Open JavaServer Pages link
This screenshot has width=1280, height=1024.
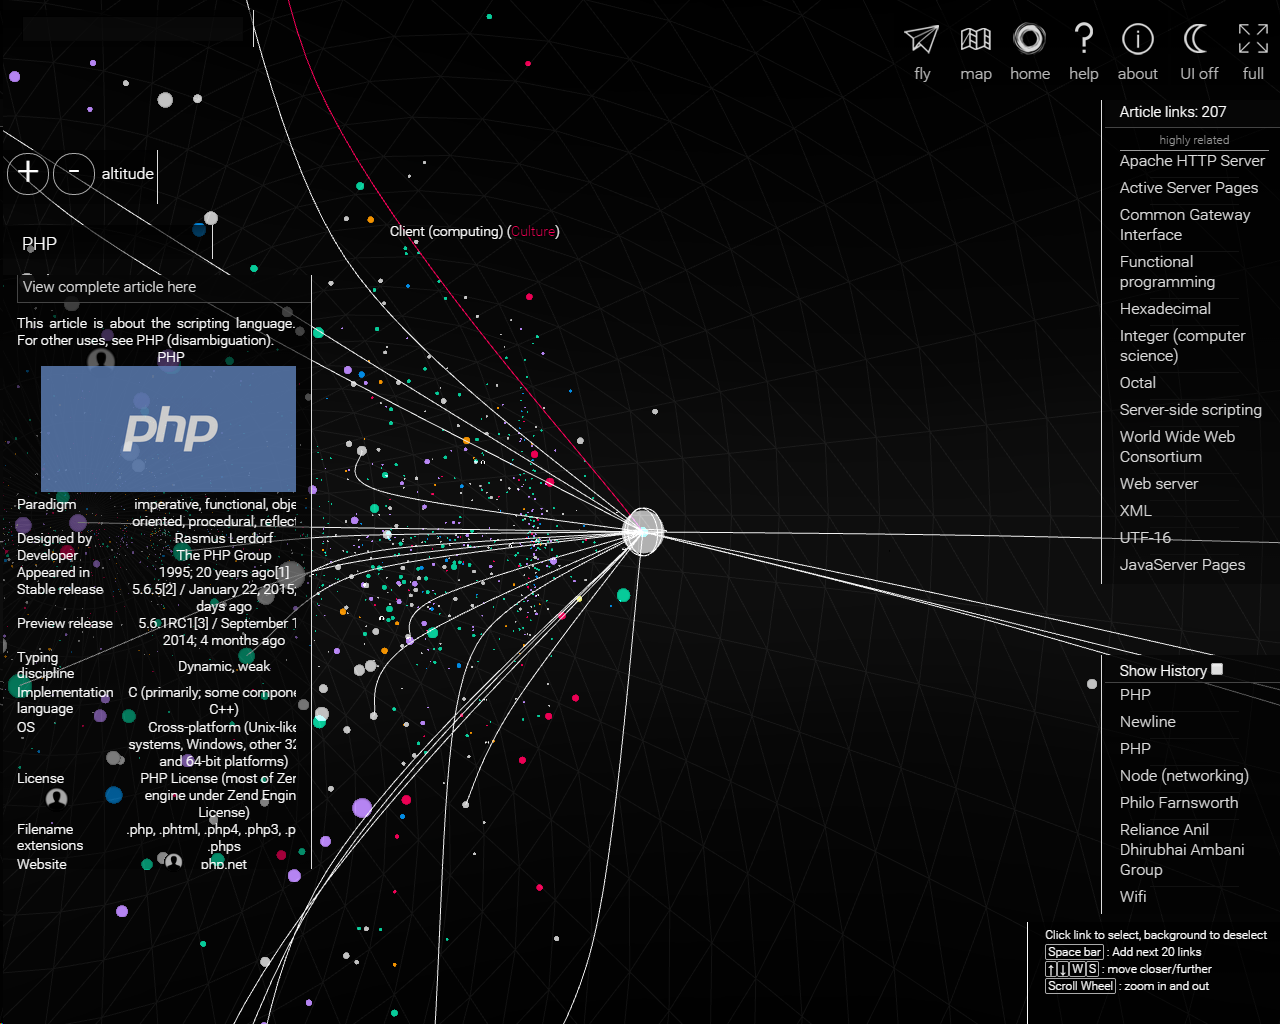[x=1182, y=565]
